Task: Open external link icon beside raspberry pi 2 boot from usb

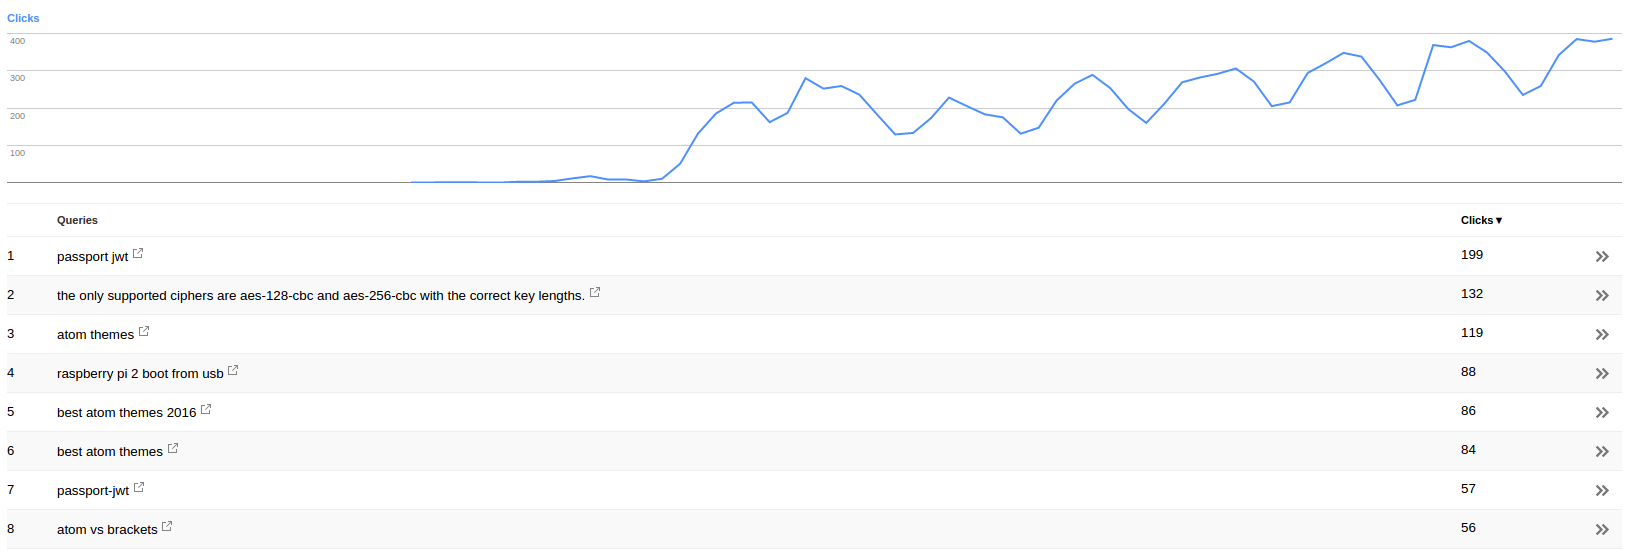Action: [233, 370]
